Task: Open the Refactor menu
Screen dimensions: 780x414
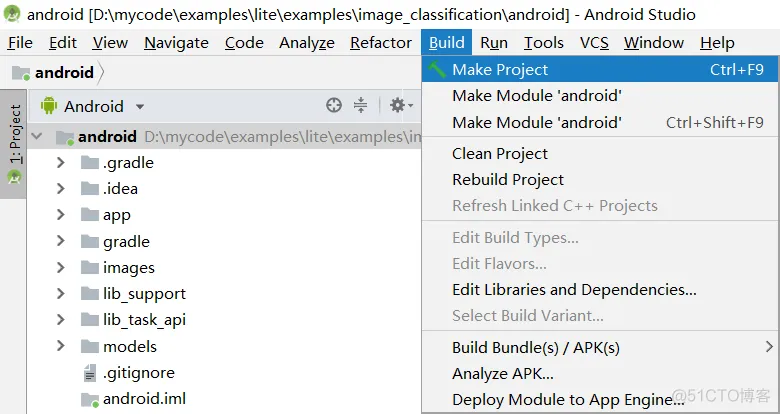Action: click(x=381, y=43)
